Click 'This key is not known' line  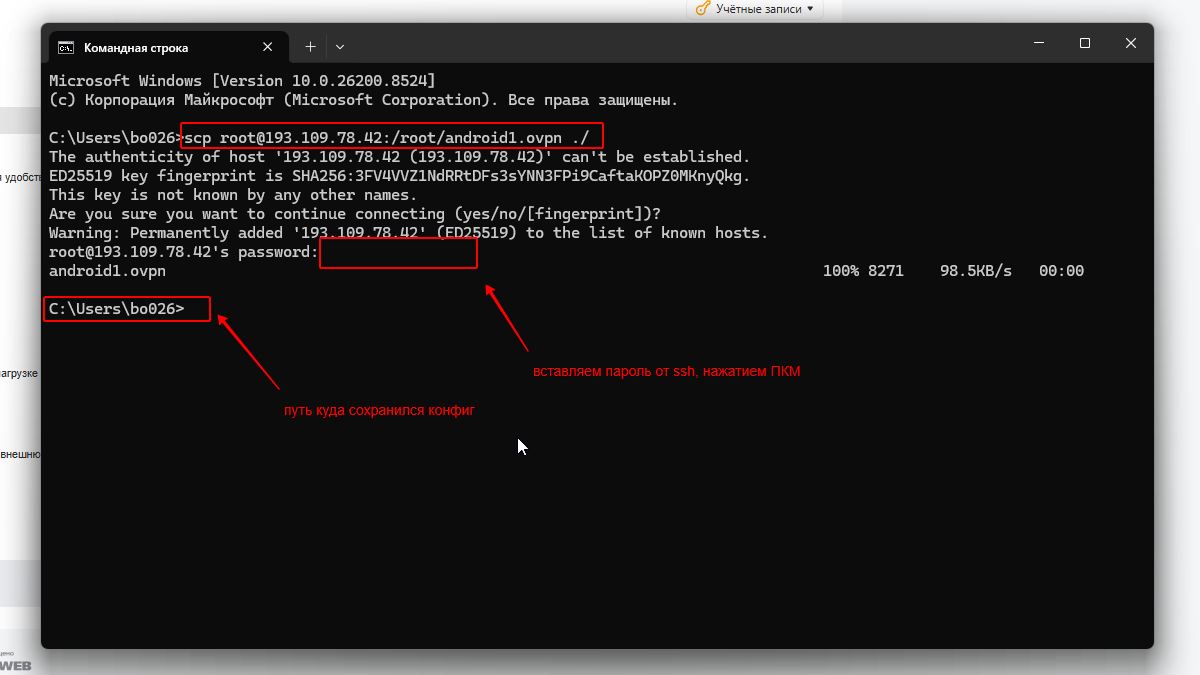tap(233, 195)
